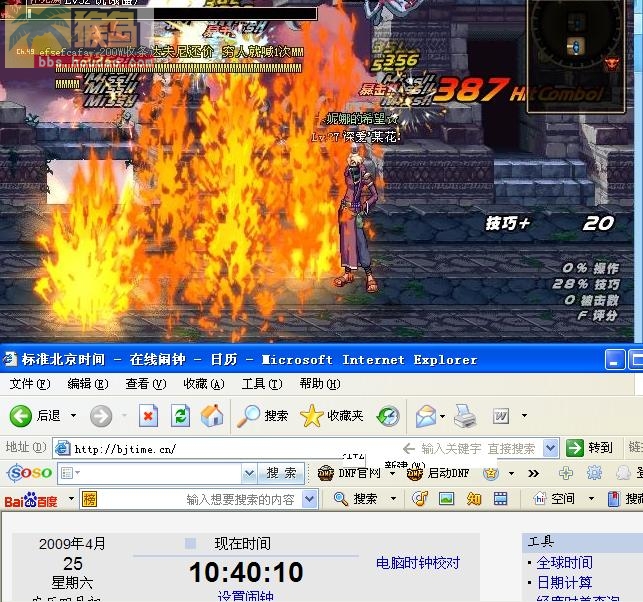Click the SOSO toolbar logo
The width and height of the screenshot is (643, 602).
click(x=30, y=473)
